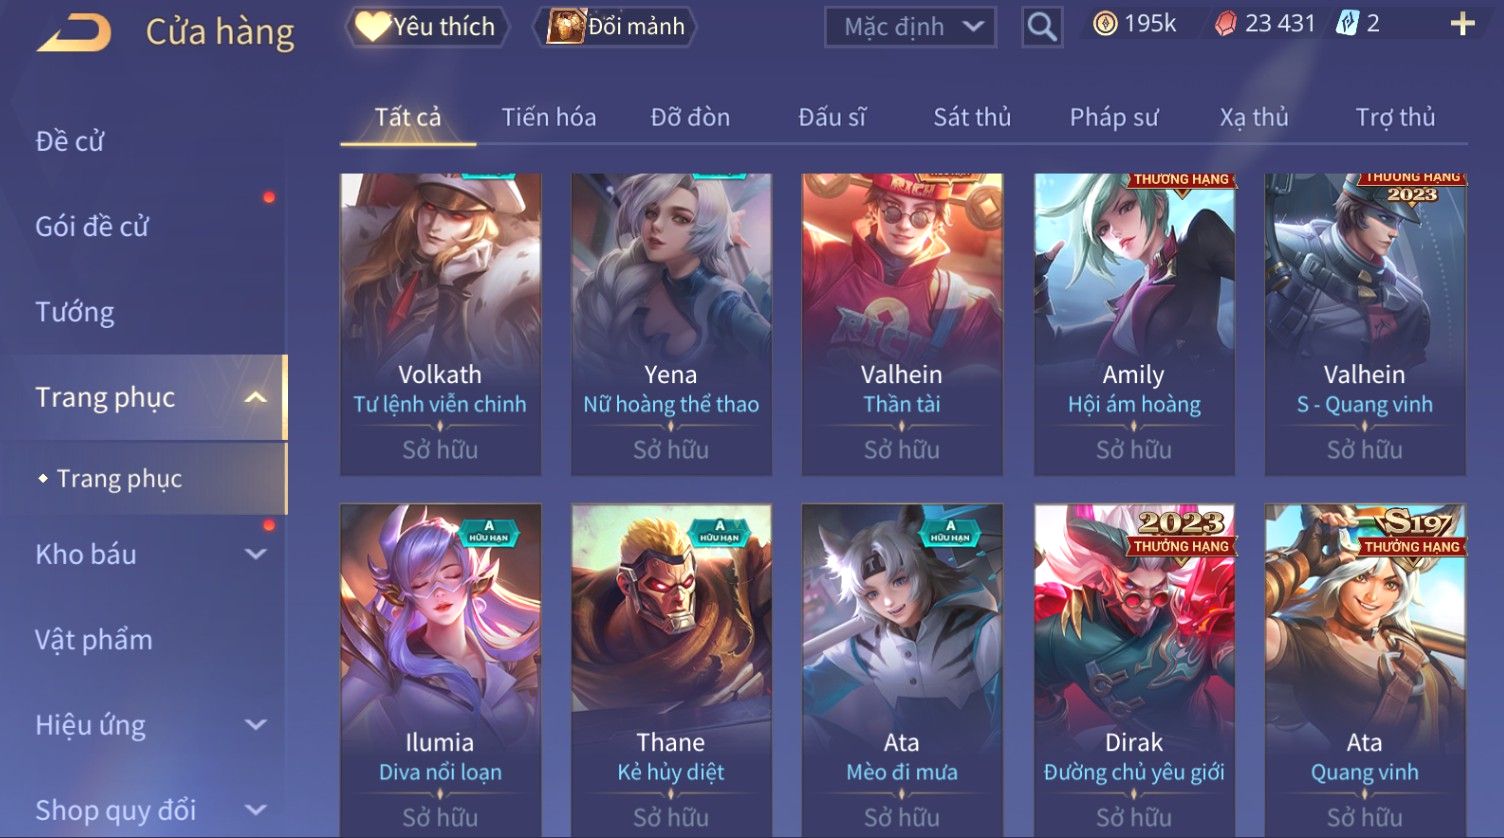This screenshot has width=1504, height=838.
Task: Open Gói đề cử in sidebar
Action: click(92, 227)
